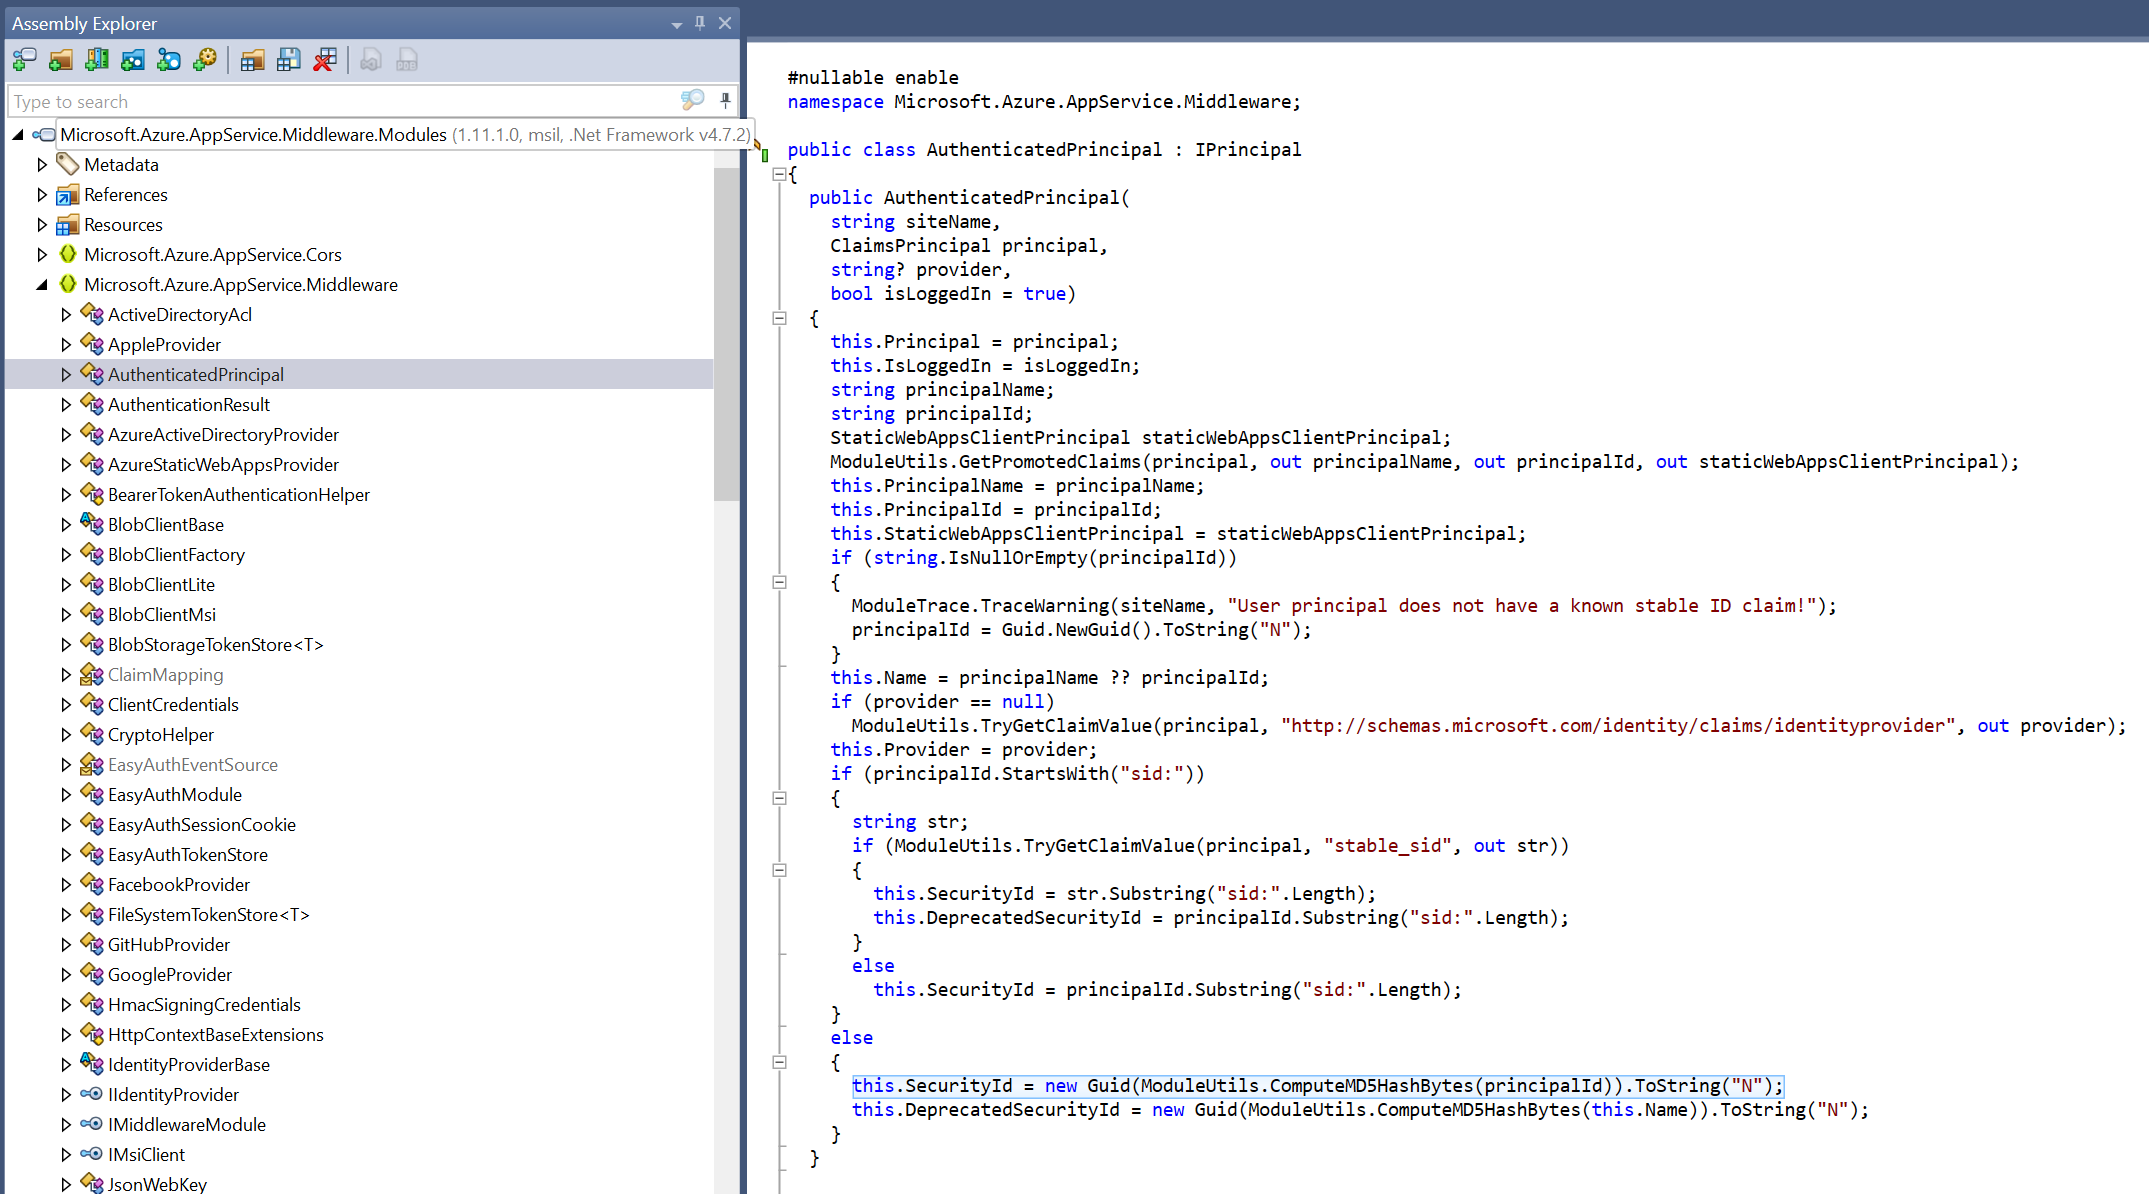Click Explore running processes gear icon
The height and width of the screenshot is (1194, 2149).
tap(205, 61)
